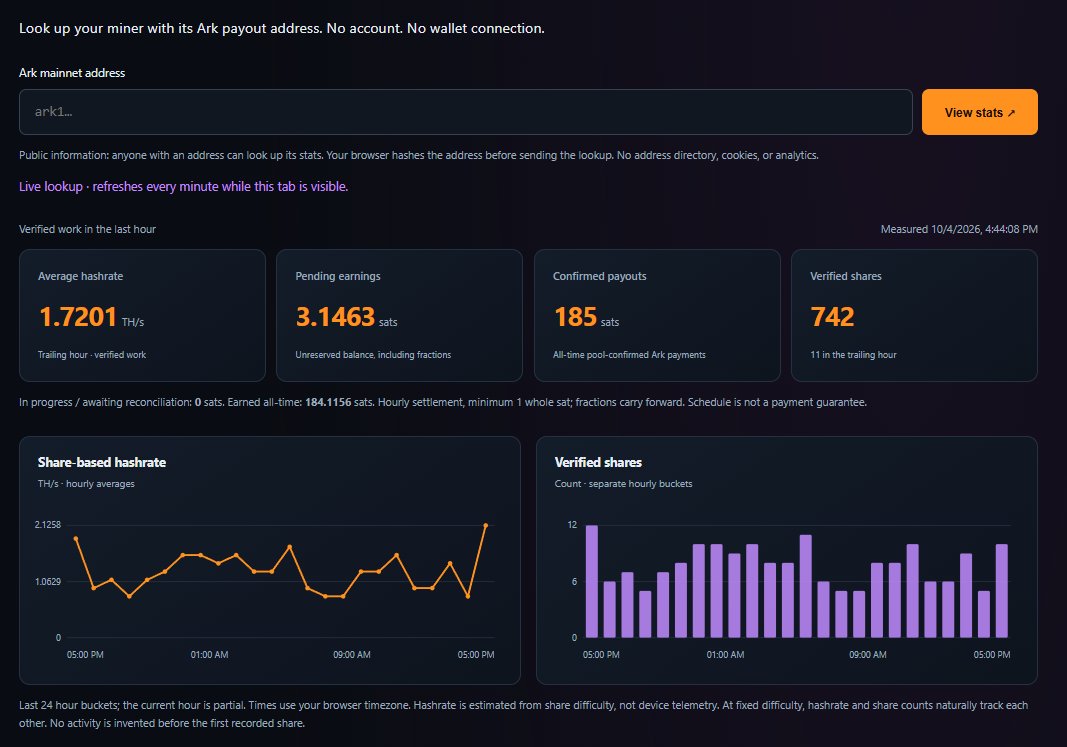Click the Confirmed payouts card title
Screen dimensions: 1067x747
click(600, 276)
